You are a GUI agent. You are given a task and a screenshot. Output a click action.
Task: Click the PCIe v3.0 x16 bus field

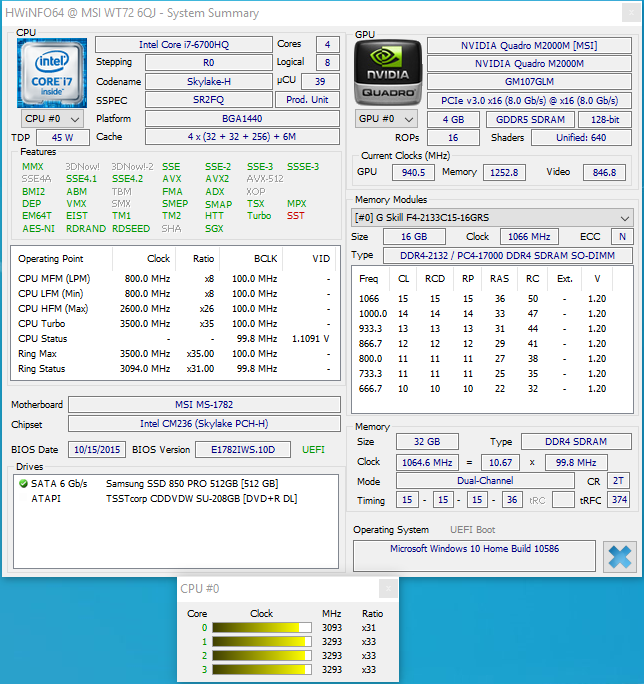pyautogui.click(x=529, y=101)
